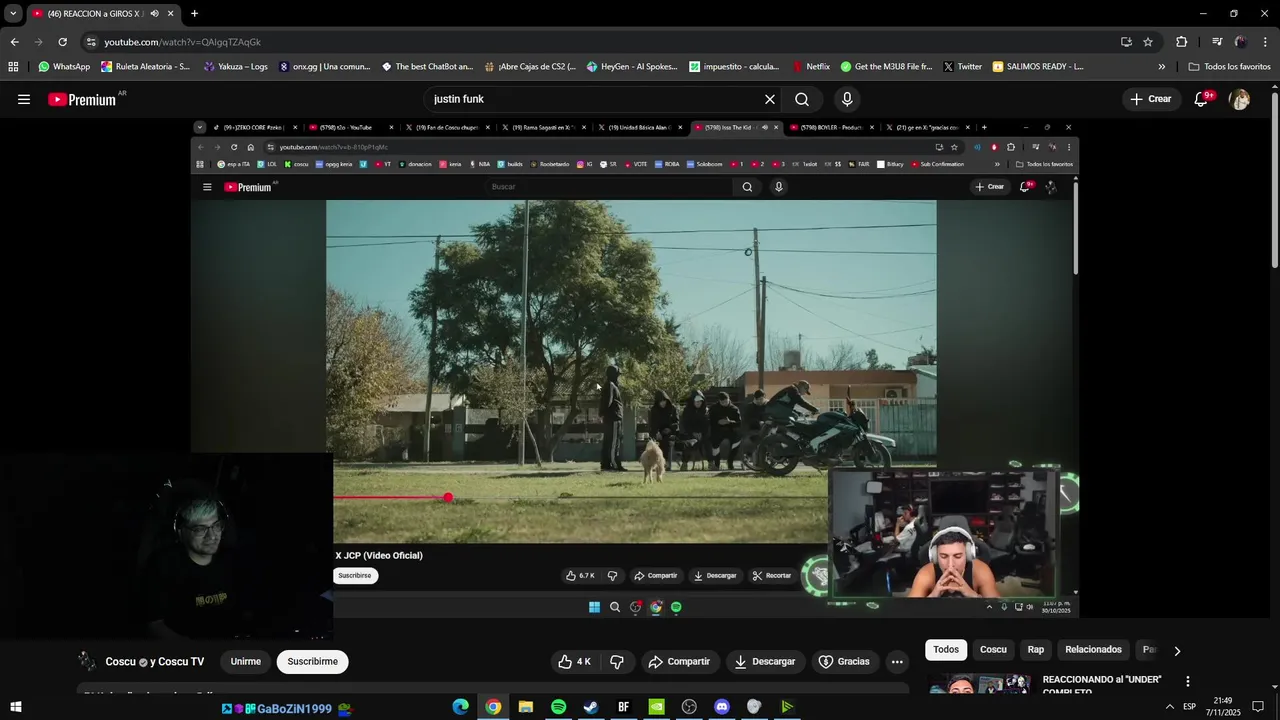Click Descargar below the video
1280x720 pixels.
(x=765, y=661)
